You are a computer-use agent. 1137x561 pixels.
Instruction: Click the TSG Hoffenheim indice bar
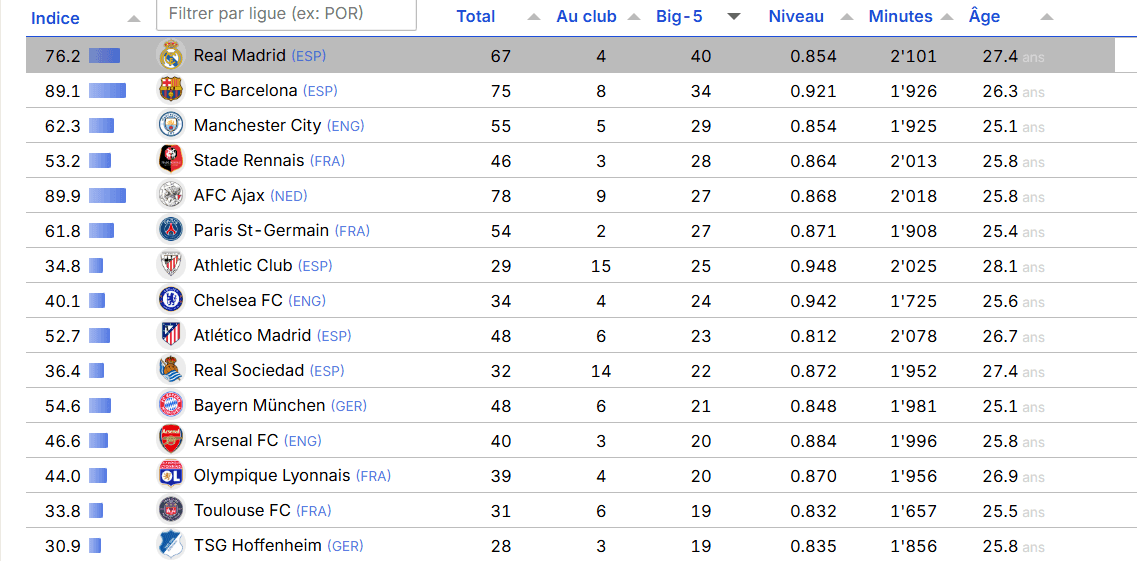pos(95,545)
